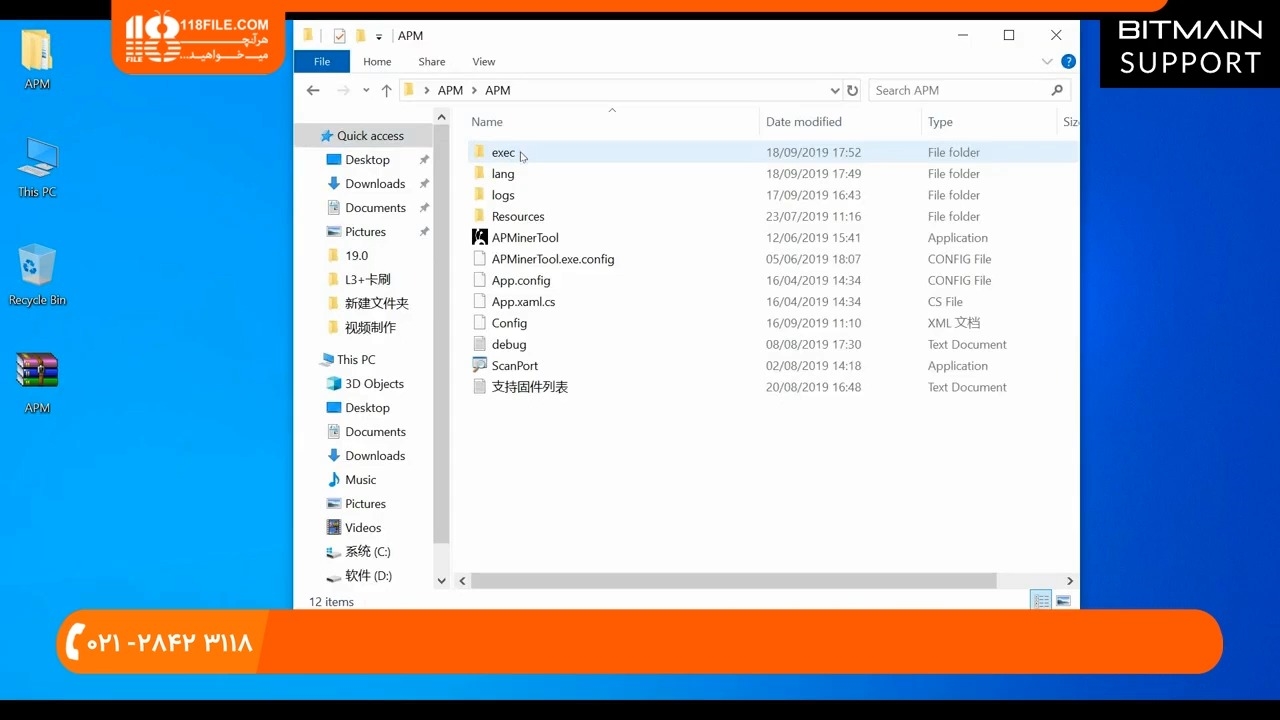This screenshot has width=1280, height=720.
Task: Open the APMinerTool application file
Action: [524, 238]
